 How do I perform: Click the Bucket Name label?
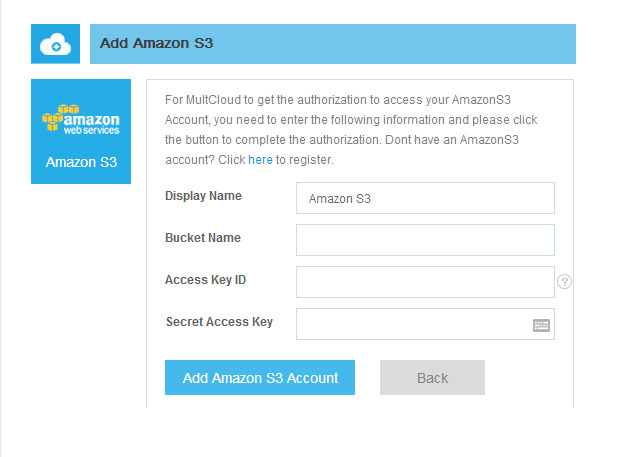(x=202, y=238)
